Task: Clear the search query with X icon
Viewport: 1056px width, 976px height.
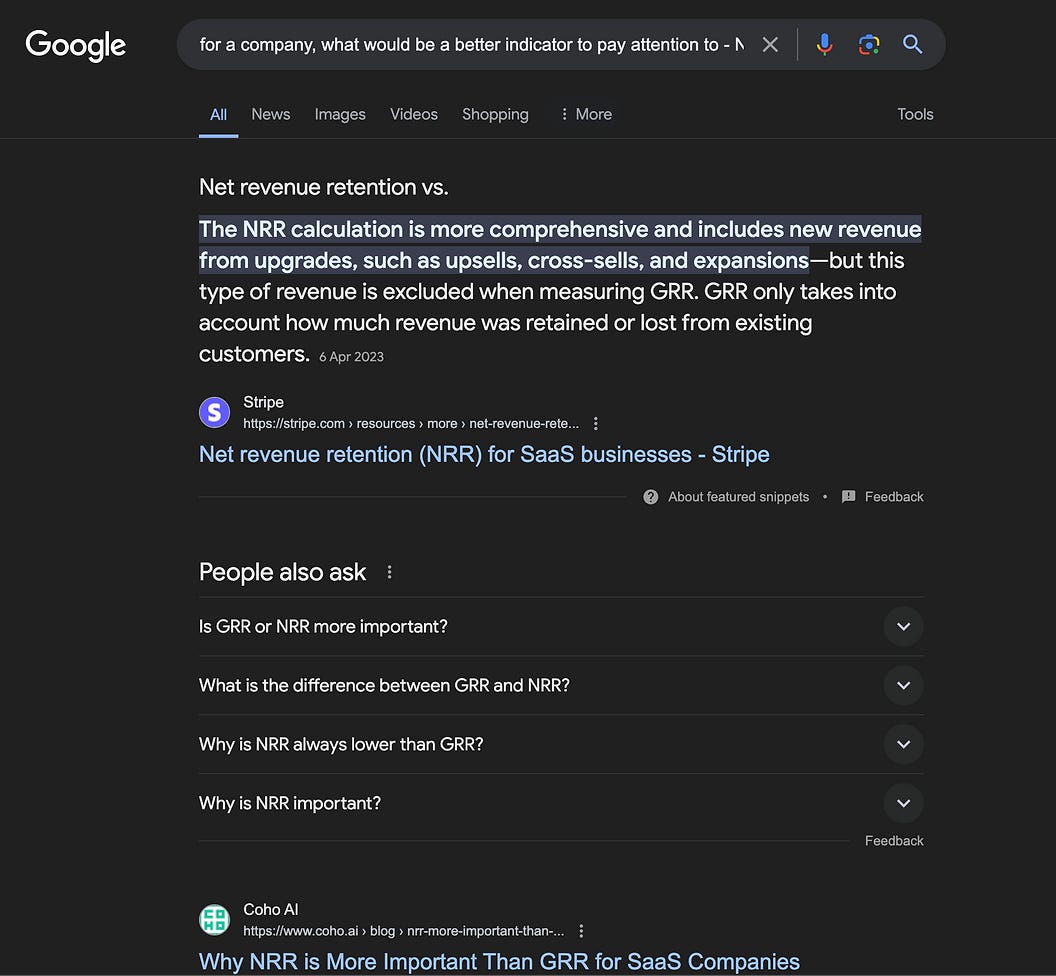Action: (770, 44)
